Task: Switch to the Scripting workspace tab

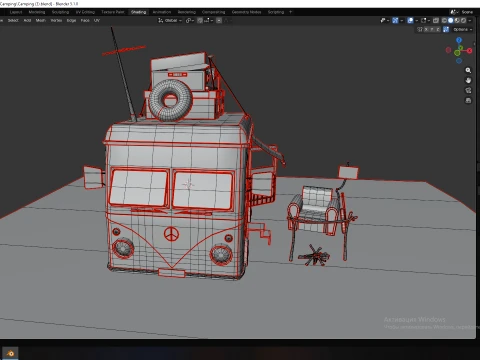Action: tap(276, 12)
